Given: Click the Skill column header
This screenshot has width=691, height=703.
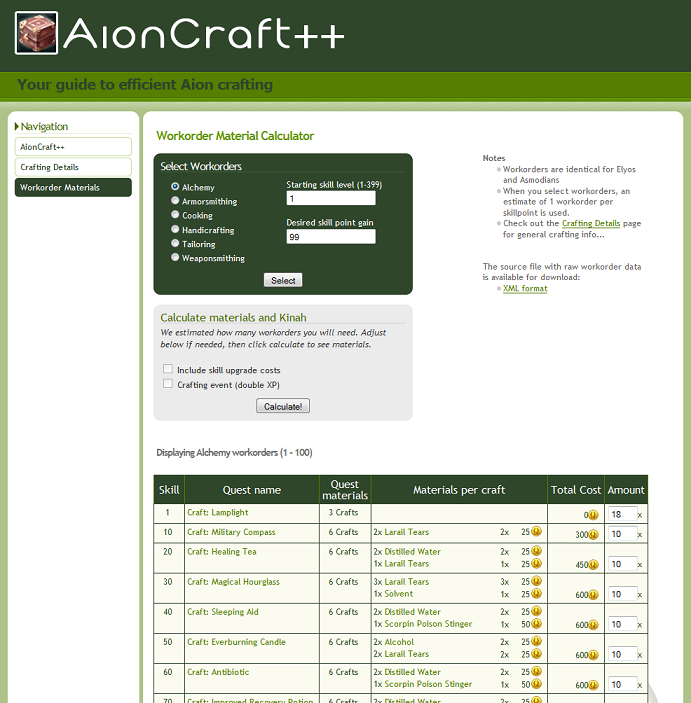Looking at the screenshot, I should [169, 490].
